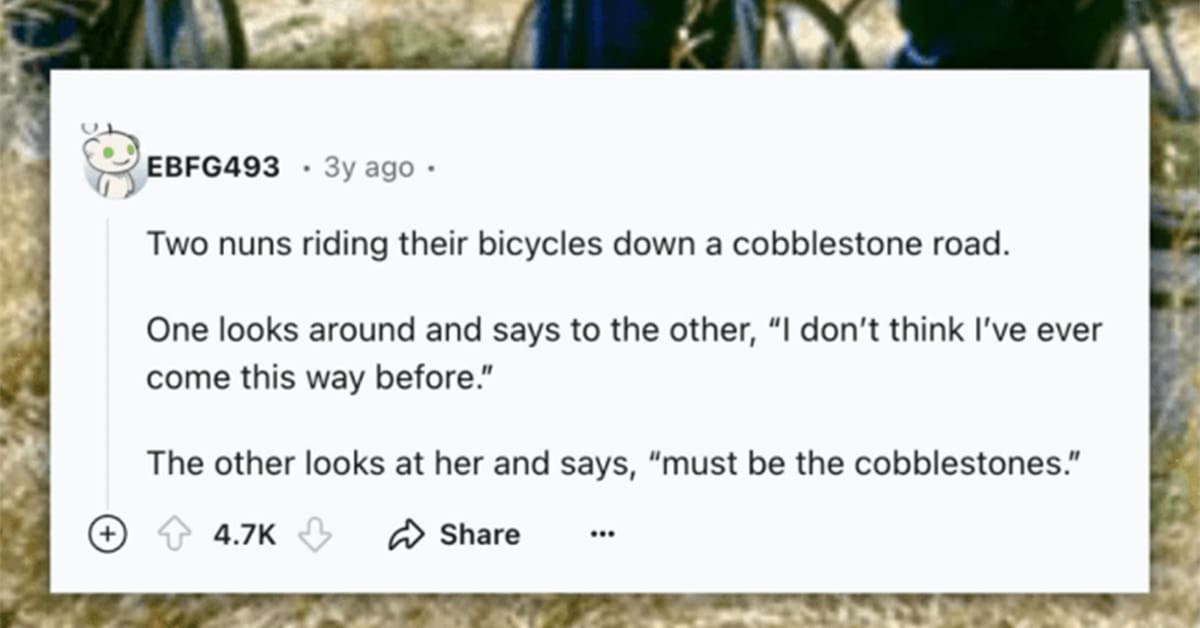Click the small dot after "3y ago"
1200x628 pixels.
tap(429, 168)
